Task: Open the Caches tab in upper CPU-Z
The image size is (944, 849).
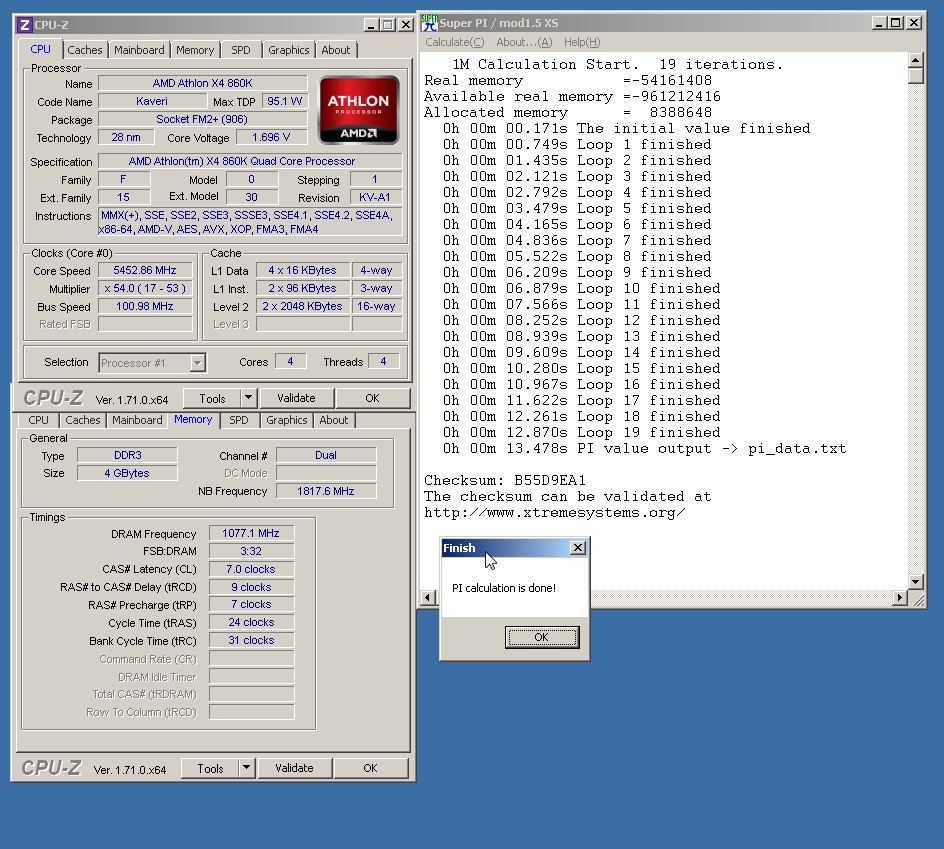Action: [85, 50]
